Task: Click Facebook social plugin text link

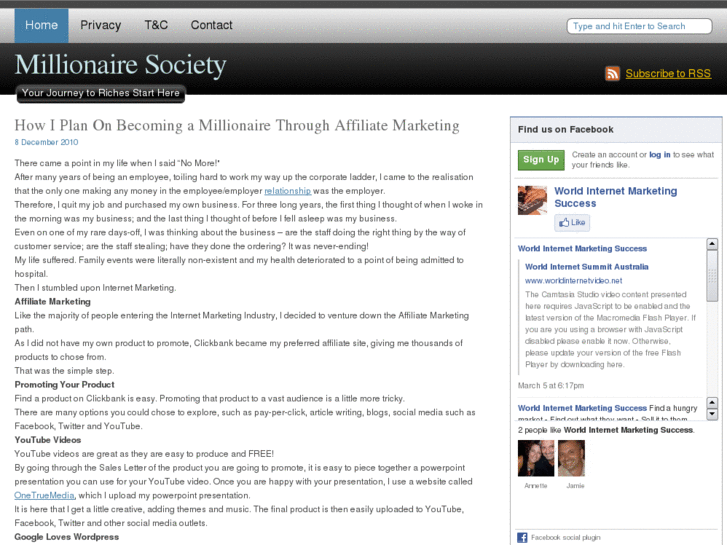Action: click(566, 537)
